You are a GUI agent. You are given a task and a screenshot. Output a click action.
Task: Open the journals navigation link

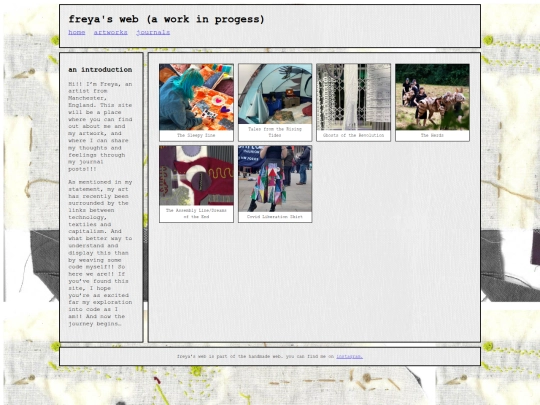click(x=153, y=32)
